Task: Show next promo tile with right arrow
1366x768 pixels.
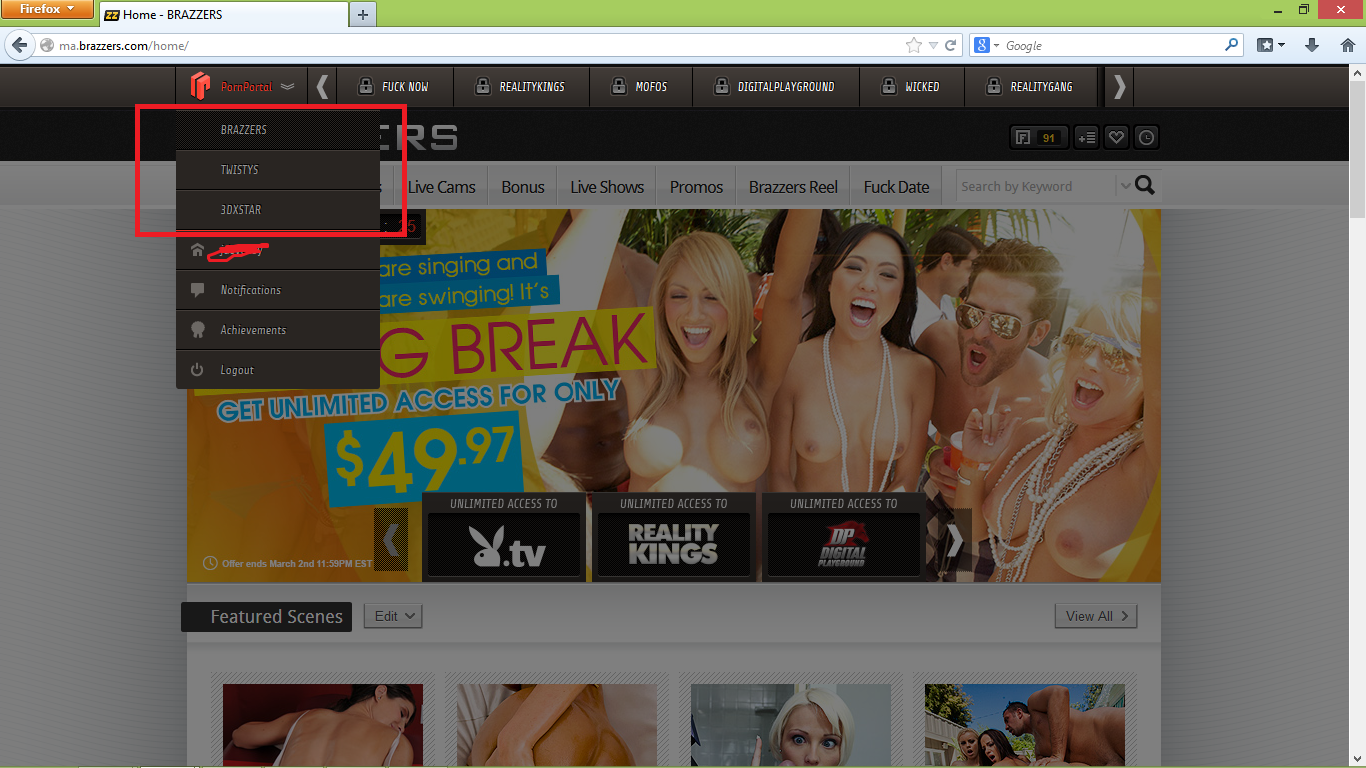Action: click(x=953, y=541)
